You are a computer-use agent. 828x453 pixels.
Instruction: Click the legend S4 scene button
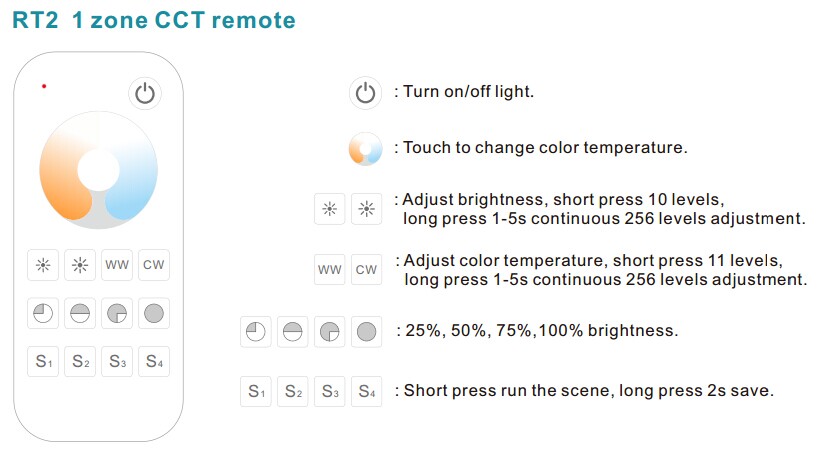click(366, 391)
